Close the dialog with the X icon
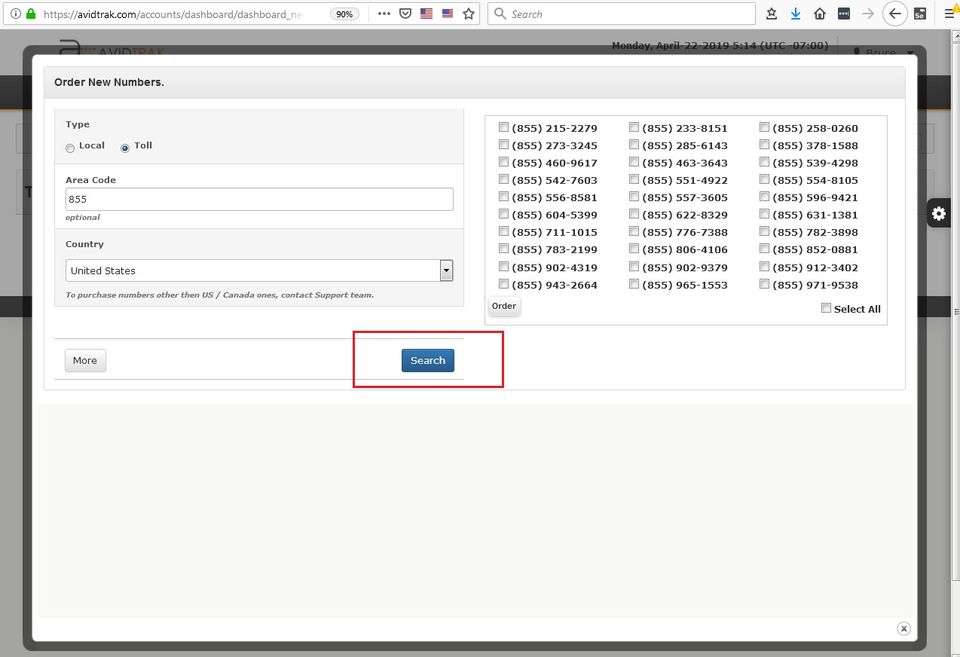 [x=904, y=628]
